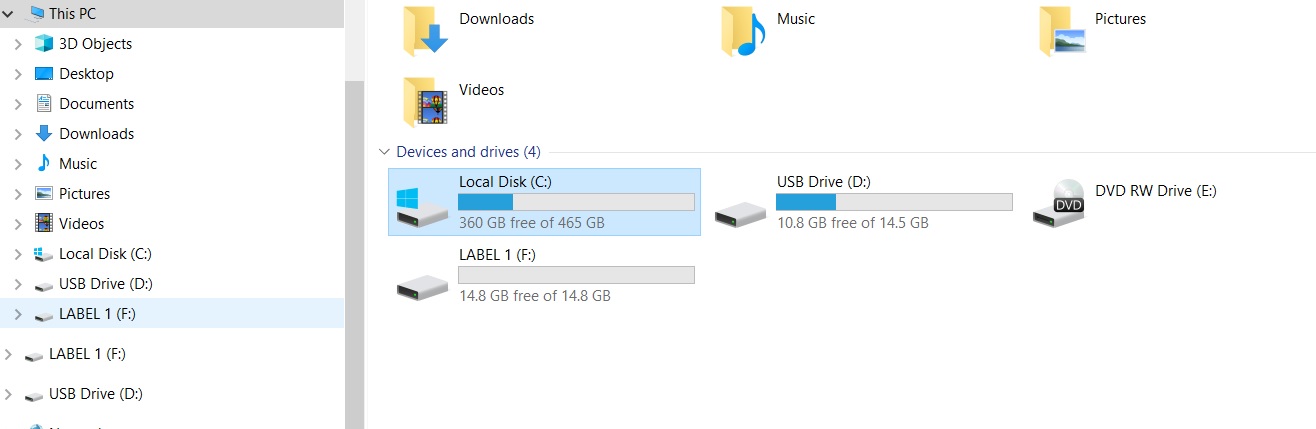Click the 3D Objects icon in sidebar
Screen dimensions: 1316x429
43,44
